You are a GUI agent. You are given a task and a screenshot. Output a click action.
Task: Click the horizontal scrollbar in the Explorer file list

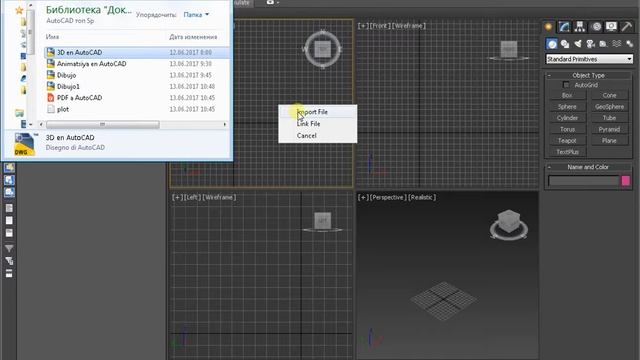(102, 124)
